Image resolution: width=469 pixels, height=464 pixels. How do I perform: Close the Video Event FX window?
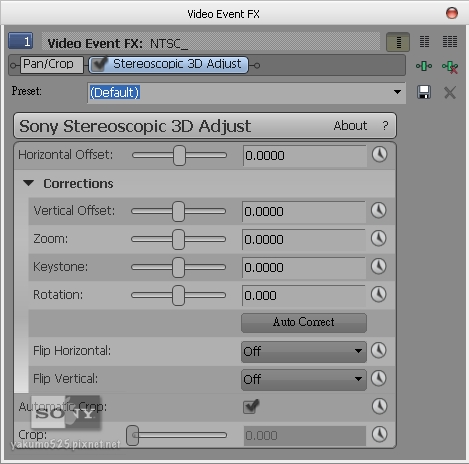point(452,13)
